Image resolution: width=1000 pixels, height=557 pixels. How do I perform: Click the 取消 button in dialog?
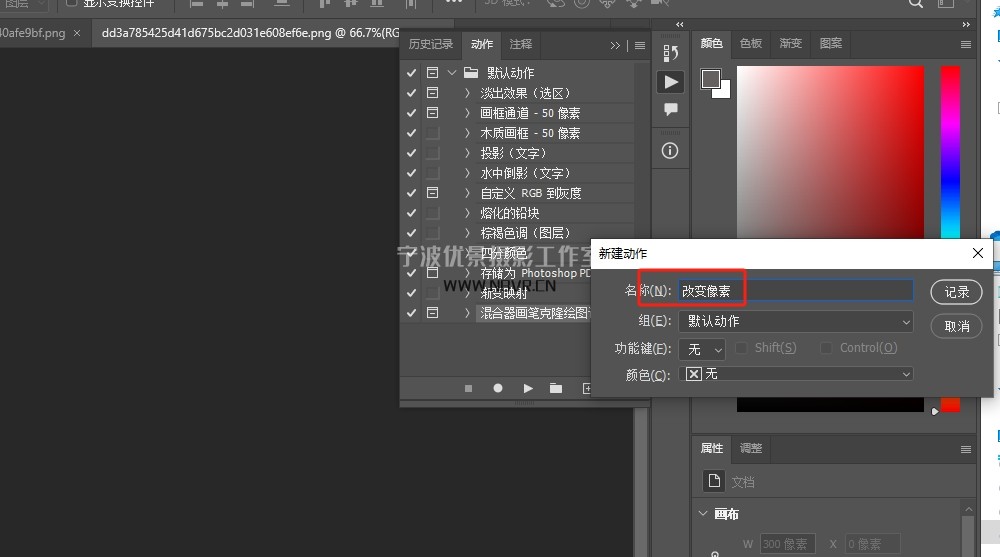click(x=956, y=326)
